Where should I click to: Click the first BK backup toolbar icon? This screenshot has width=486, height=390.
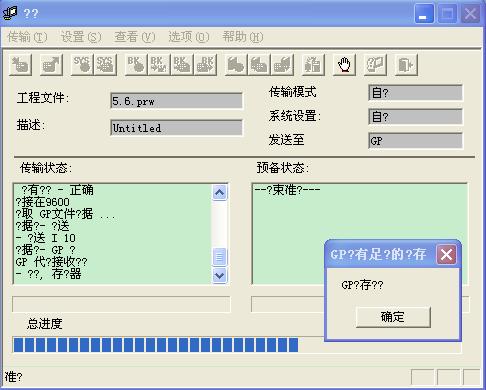tap(136, 64)
